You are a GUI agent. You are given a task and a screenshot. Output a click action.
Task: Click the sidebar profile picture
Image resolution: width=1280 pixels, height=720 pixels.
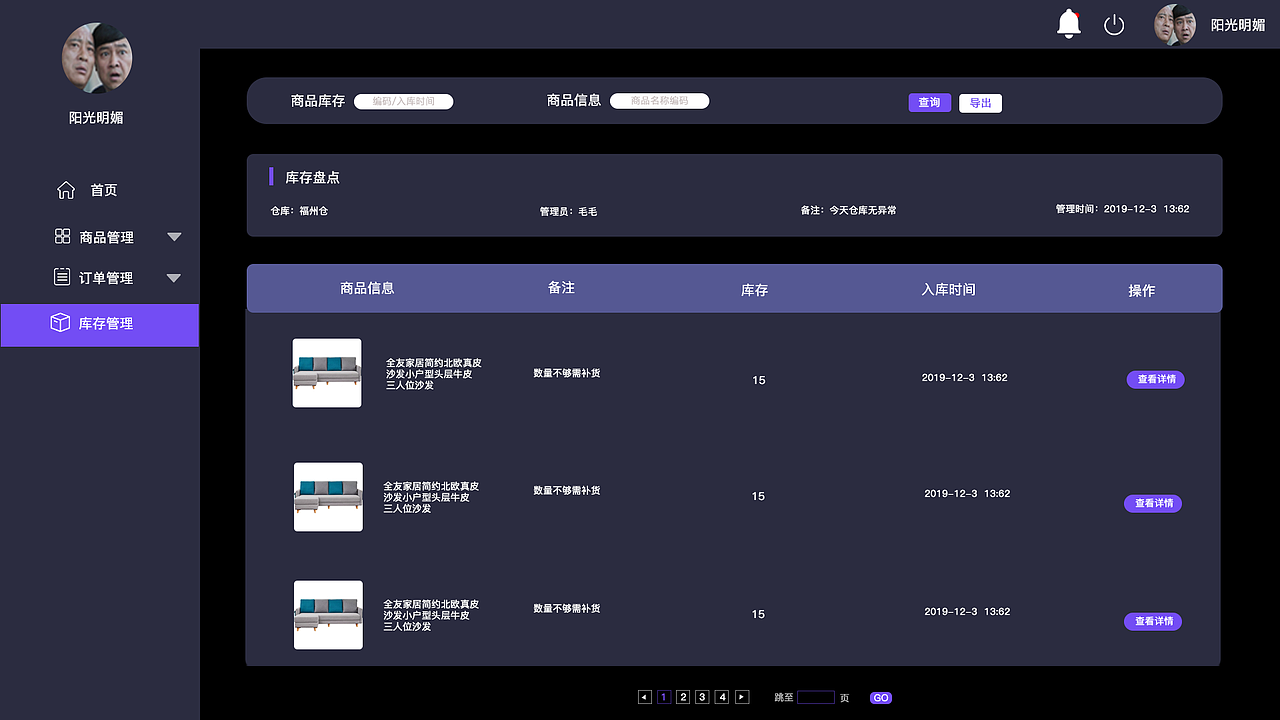[x=97, y=58]
